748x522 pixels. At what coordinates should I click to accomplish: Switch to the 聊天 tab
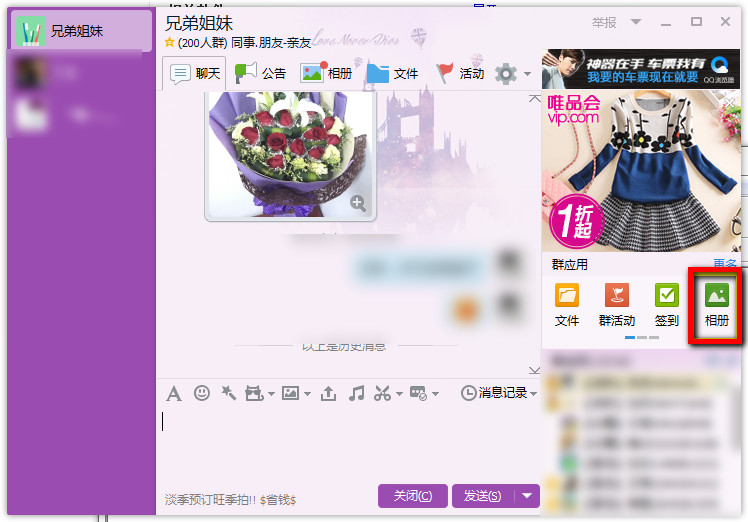[x=195, y=73]
